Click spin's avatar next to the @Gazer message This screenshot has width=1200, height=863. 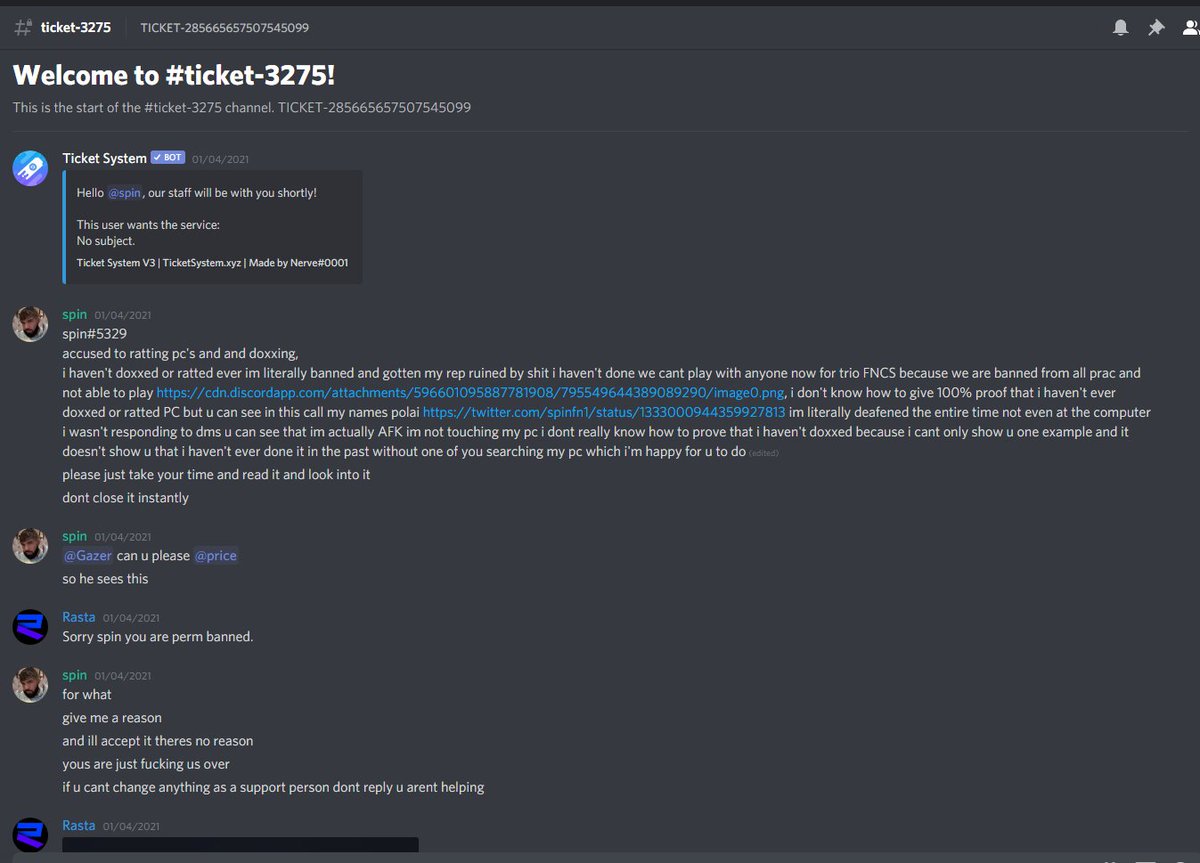(x=30, y=546)
